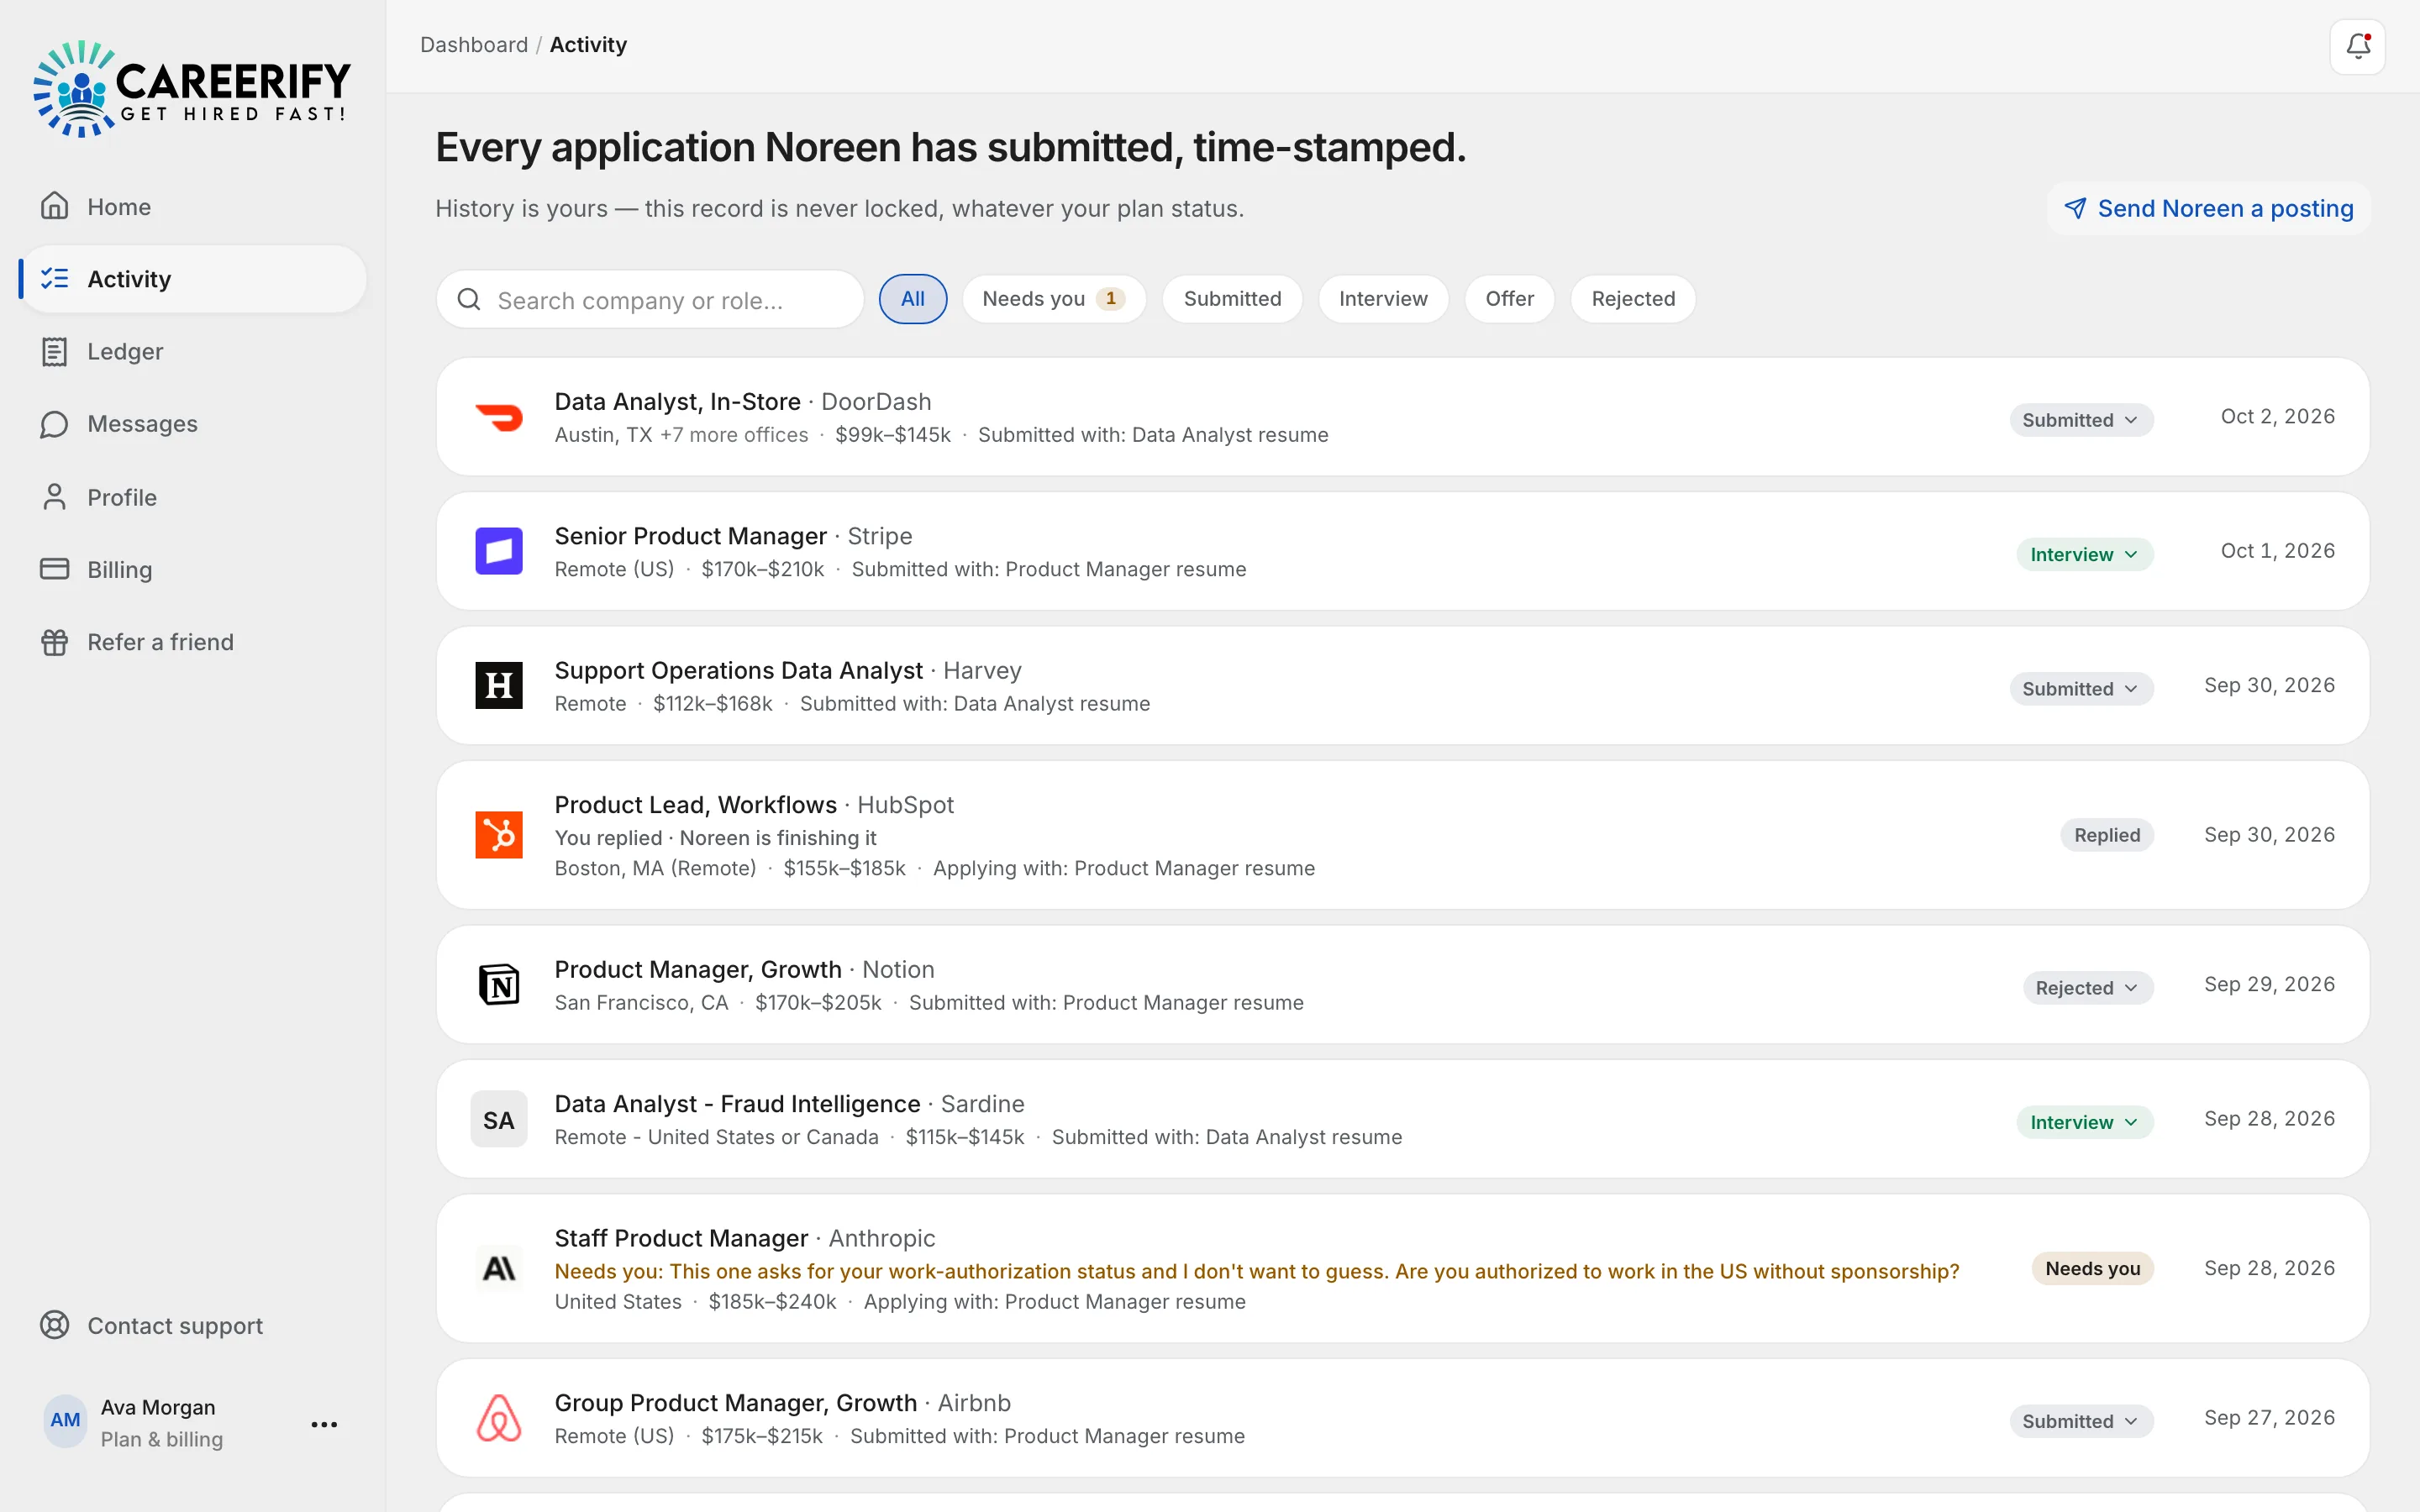
Task: Click the Anthropic Needs you badge
Action: click(2093, 1268)
